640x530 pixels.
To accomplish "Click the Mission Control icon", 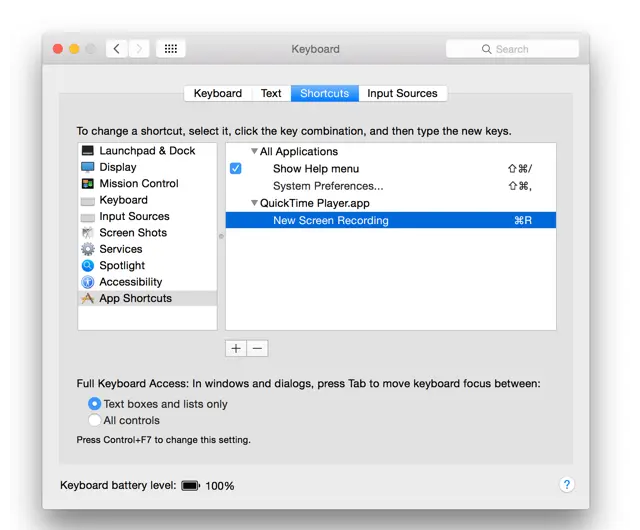I will click(x=87, y=183).
